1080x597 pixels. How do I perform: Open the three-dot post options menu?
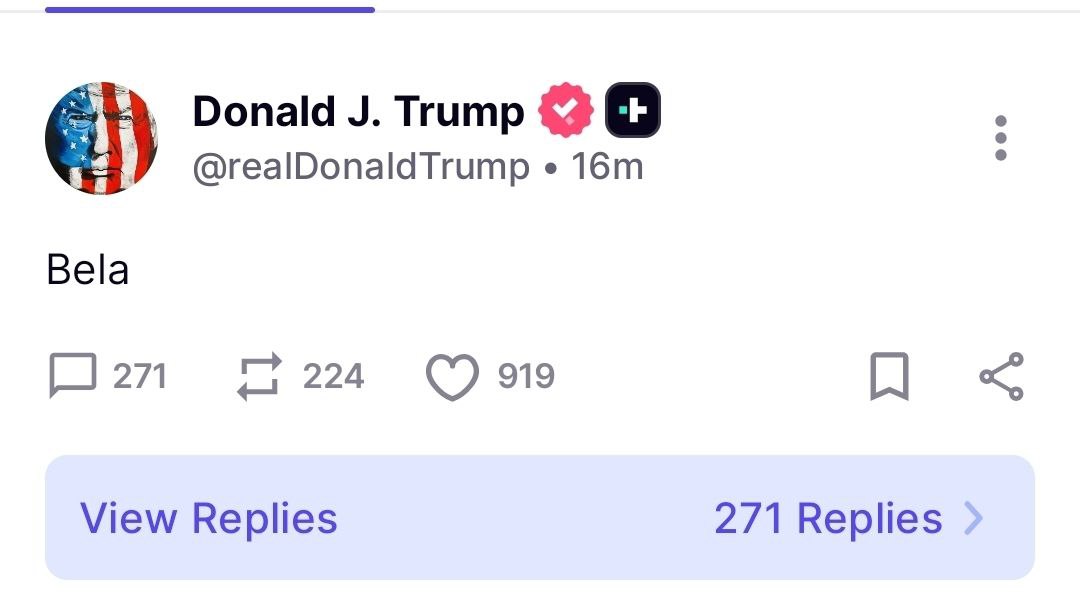(1001, 138)
